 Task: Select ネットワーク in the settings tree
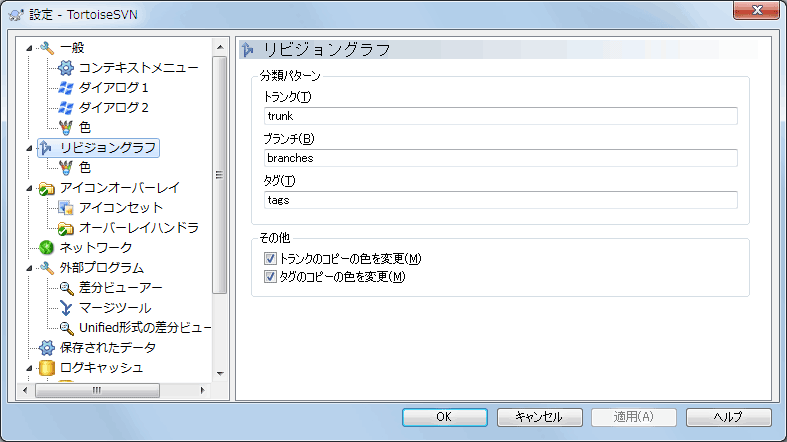[x=96, y=248]
